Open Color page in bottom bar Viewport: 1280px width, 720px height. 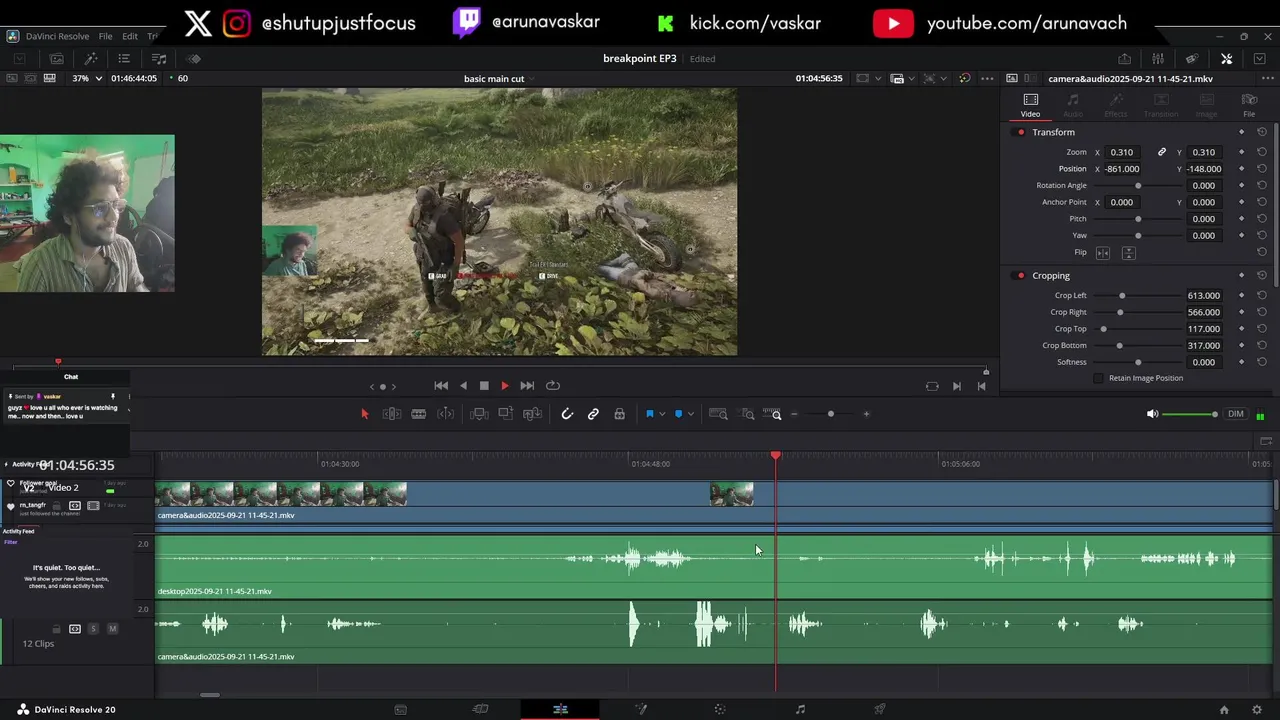tap(720, 709)
